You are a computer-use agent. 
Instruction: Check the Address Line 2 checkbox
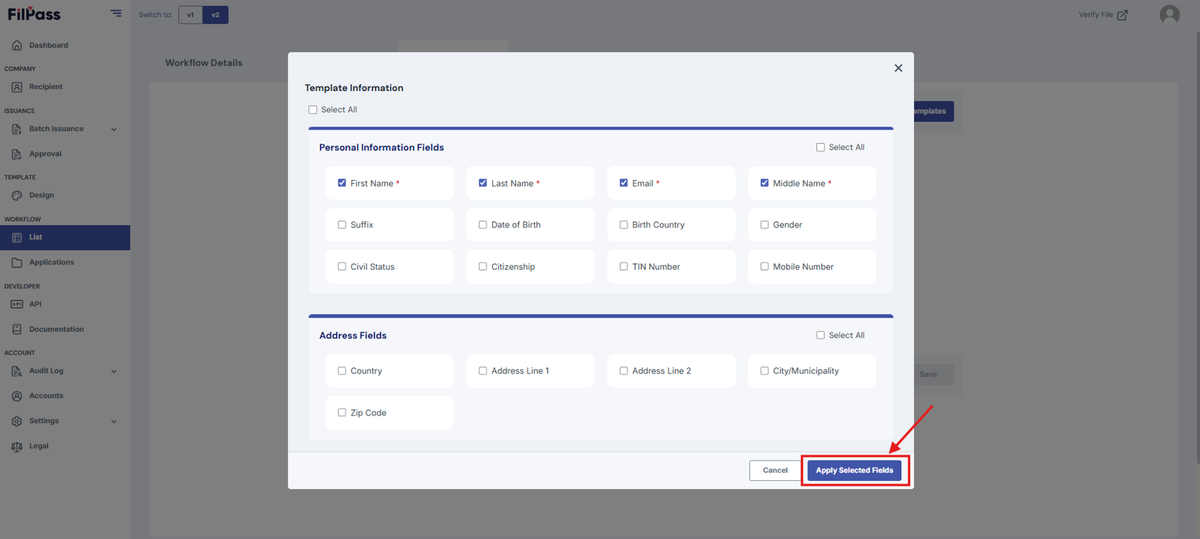624,371
